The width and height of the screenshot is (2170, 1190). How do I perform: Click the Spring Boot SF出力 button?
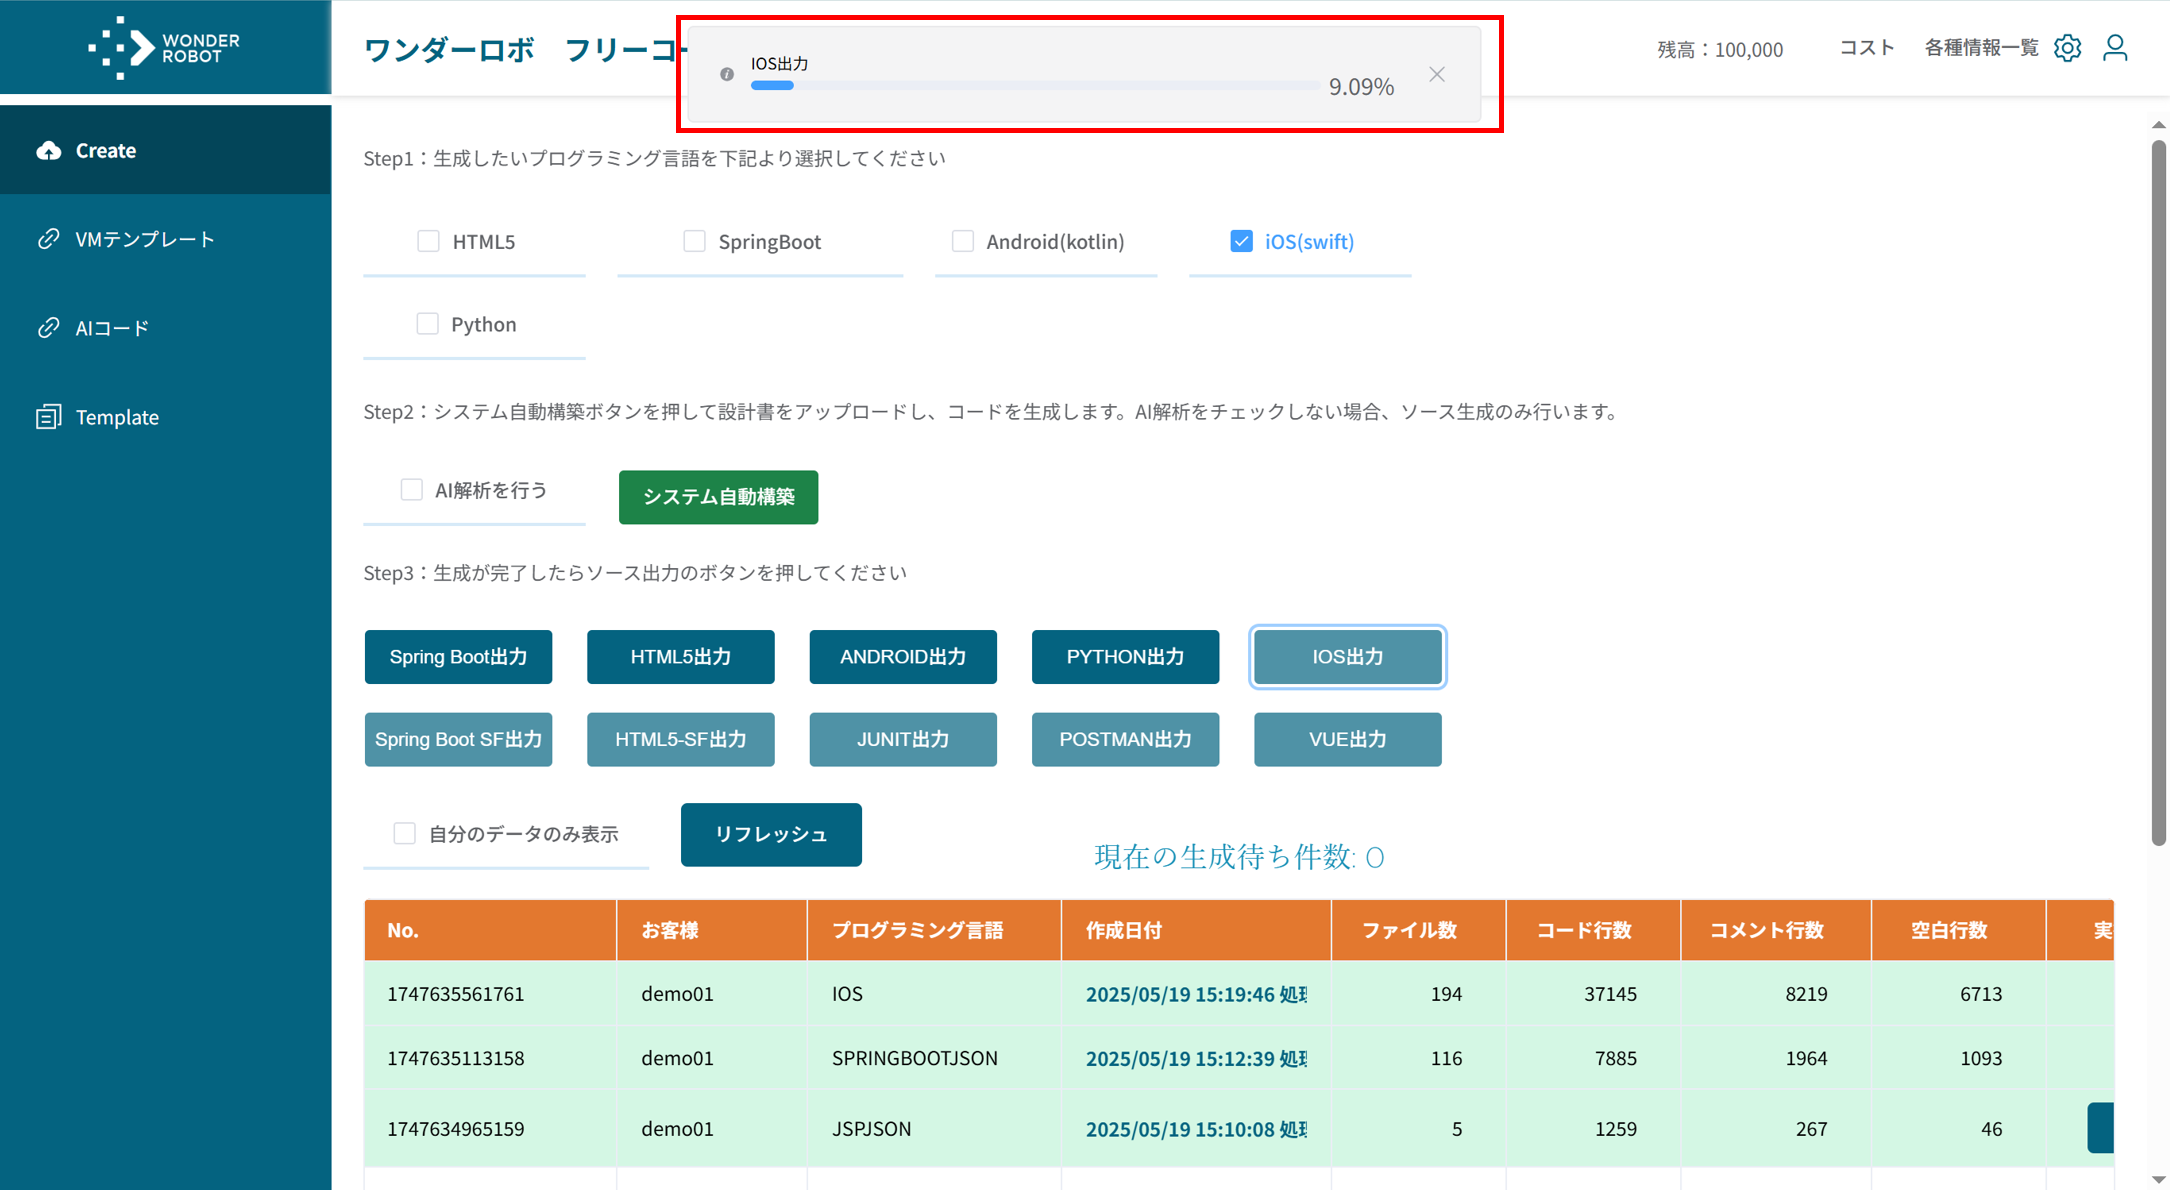pos(458,740)
